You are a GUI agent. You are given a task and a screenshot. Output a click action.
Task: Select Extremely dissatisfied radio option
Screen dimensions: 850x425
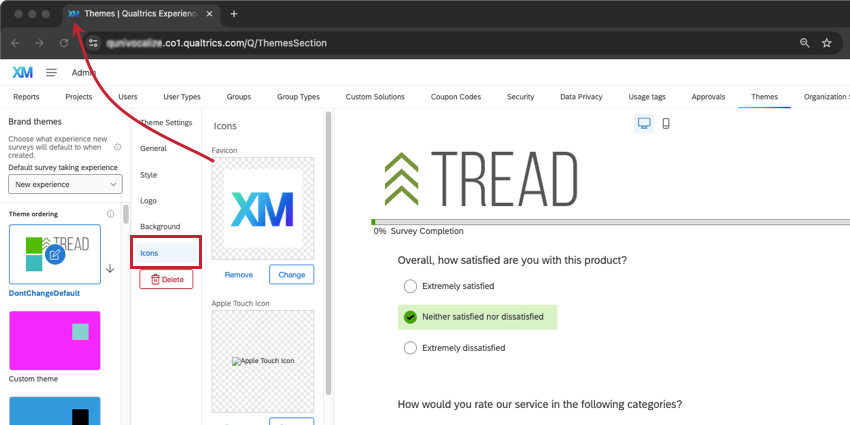click(410, 347)
